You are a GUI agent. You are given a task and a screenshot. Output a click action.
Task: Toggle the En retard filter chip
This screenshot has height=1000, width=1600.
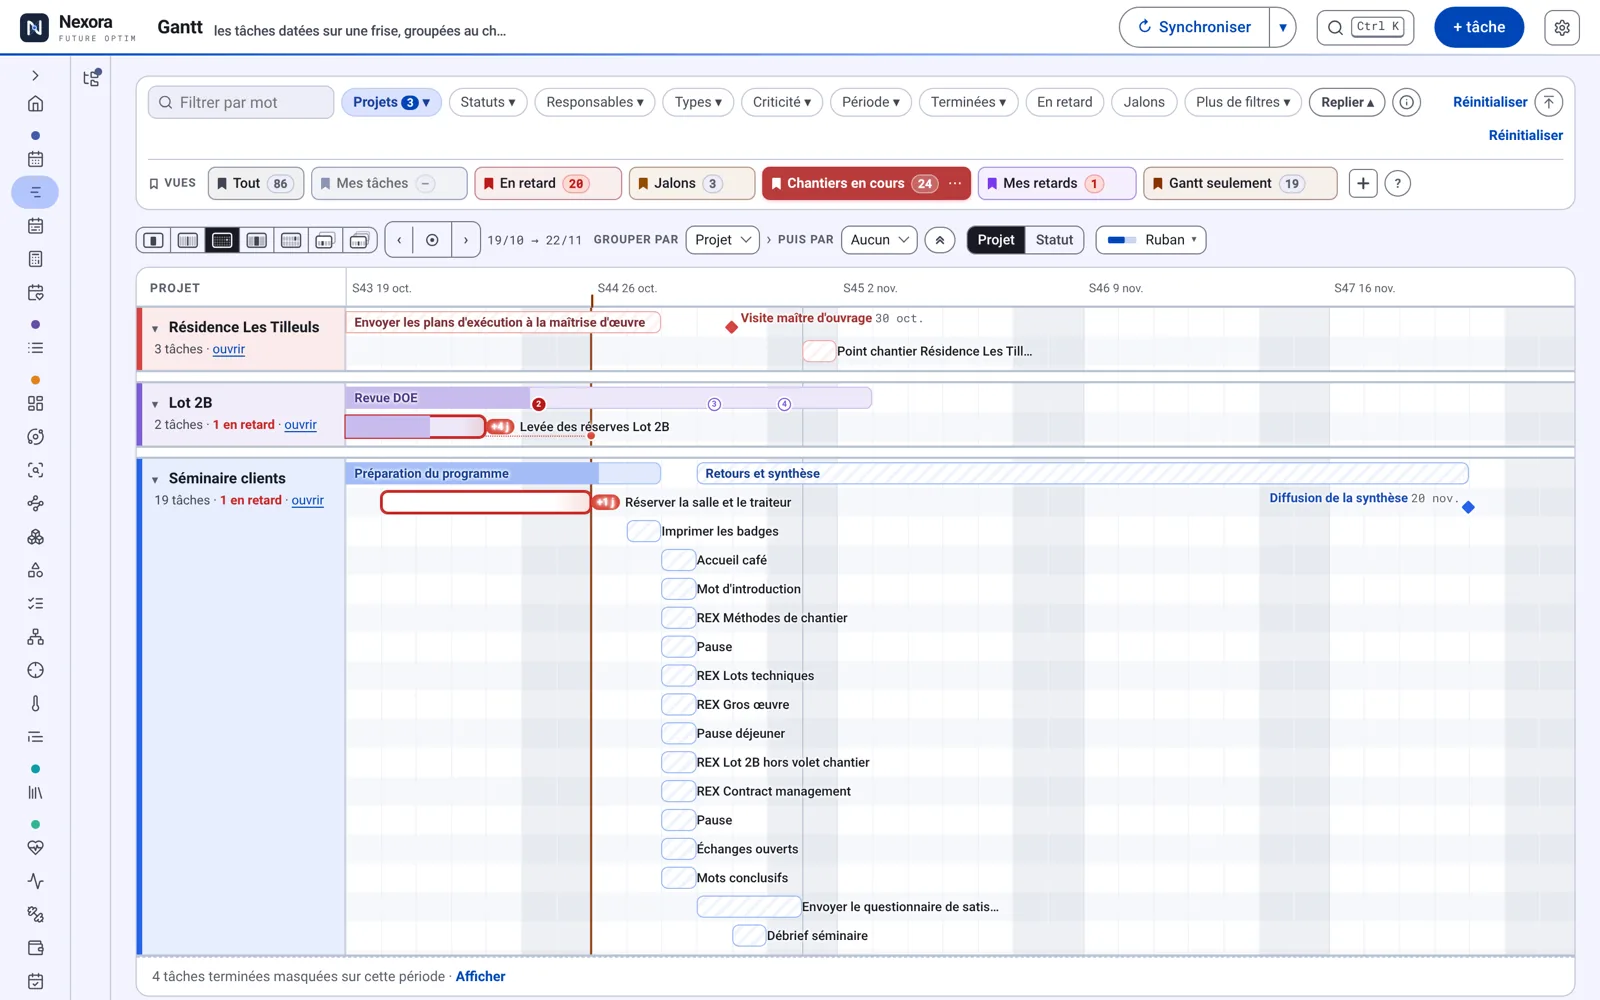(x=1064, y=102)
